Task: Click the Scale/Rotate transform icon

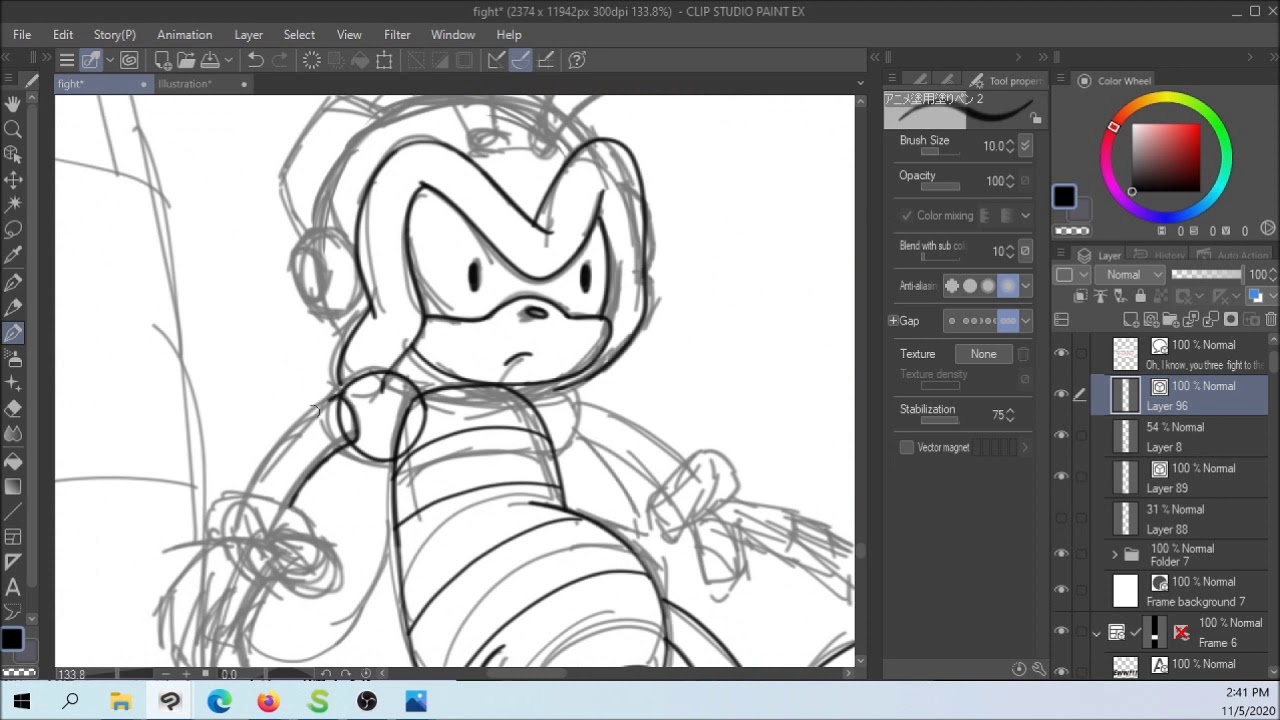Action: pyautogui.click(x=384, y=60)
